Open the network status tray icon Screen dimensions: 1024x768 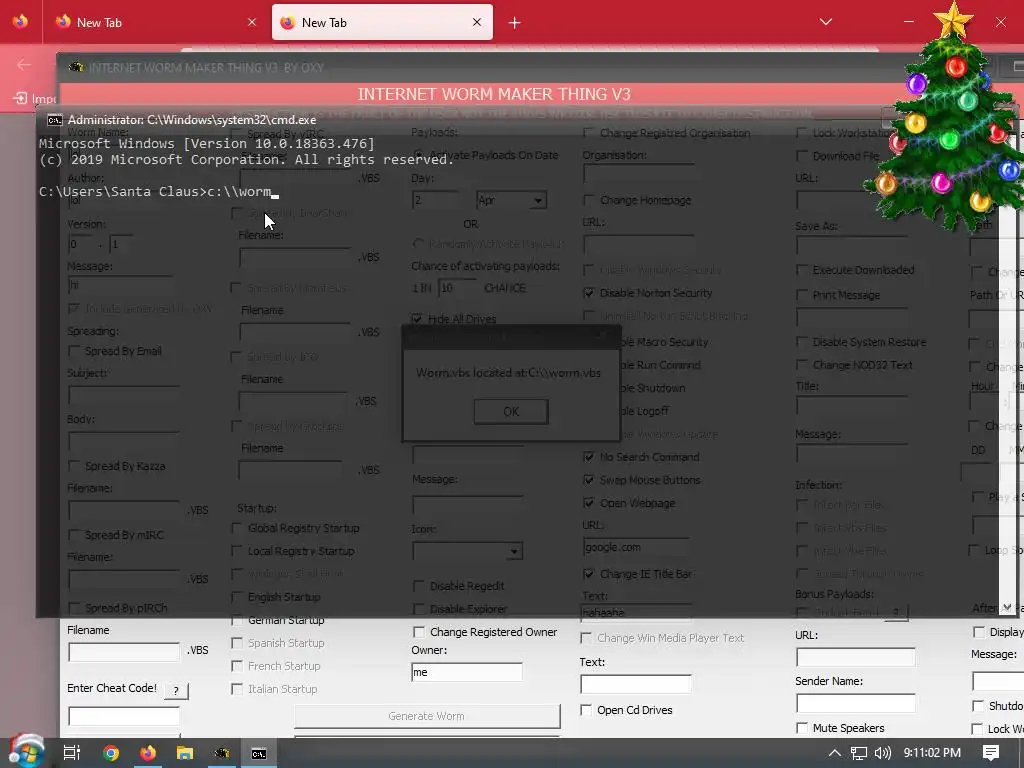859,753
